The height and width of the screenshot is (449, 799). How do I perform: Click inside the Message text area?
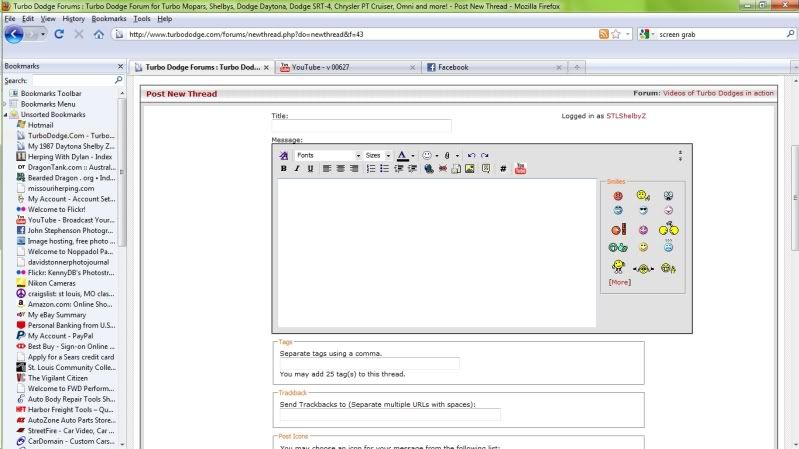pyautogui.click(x=437, y=252)
